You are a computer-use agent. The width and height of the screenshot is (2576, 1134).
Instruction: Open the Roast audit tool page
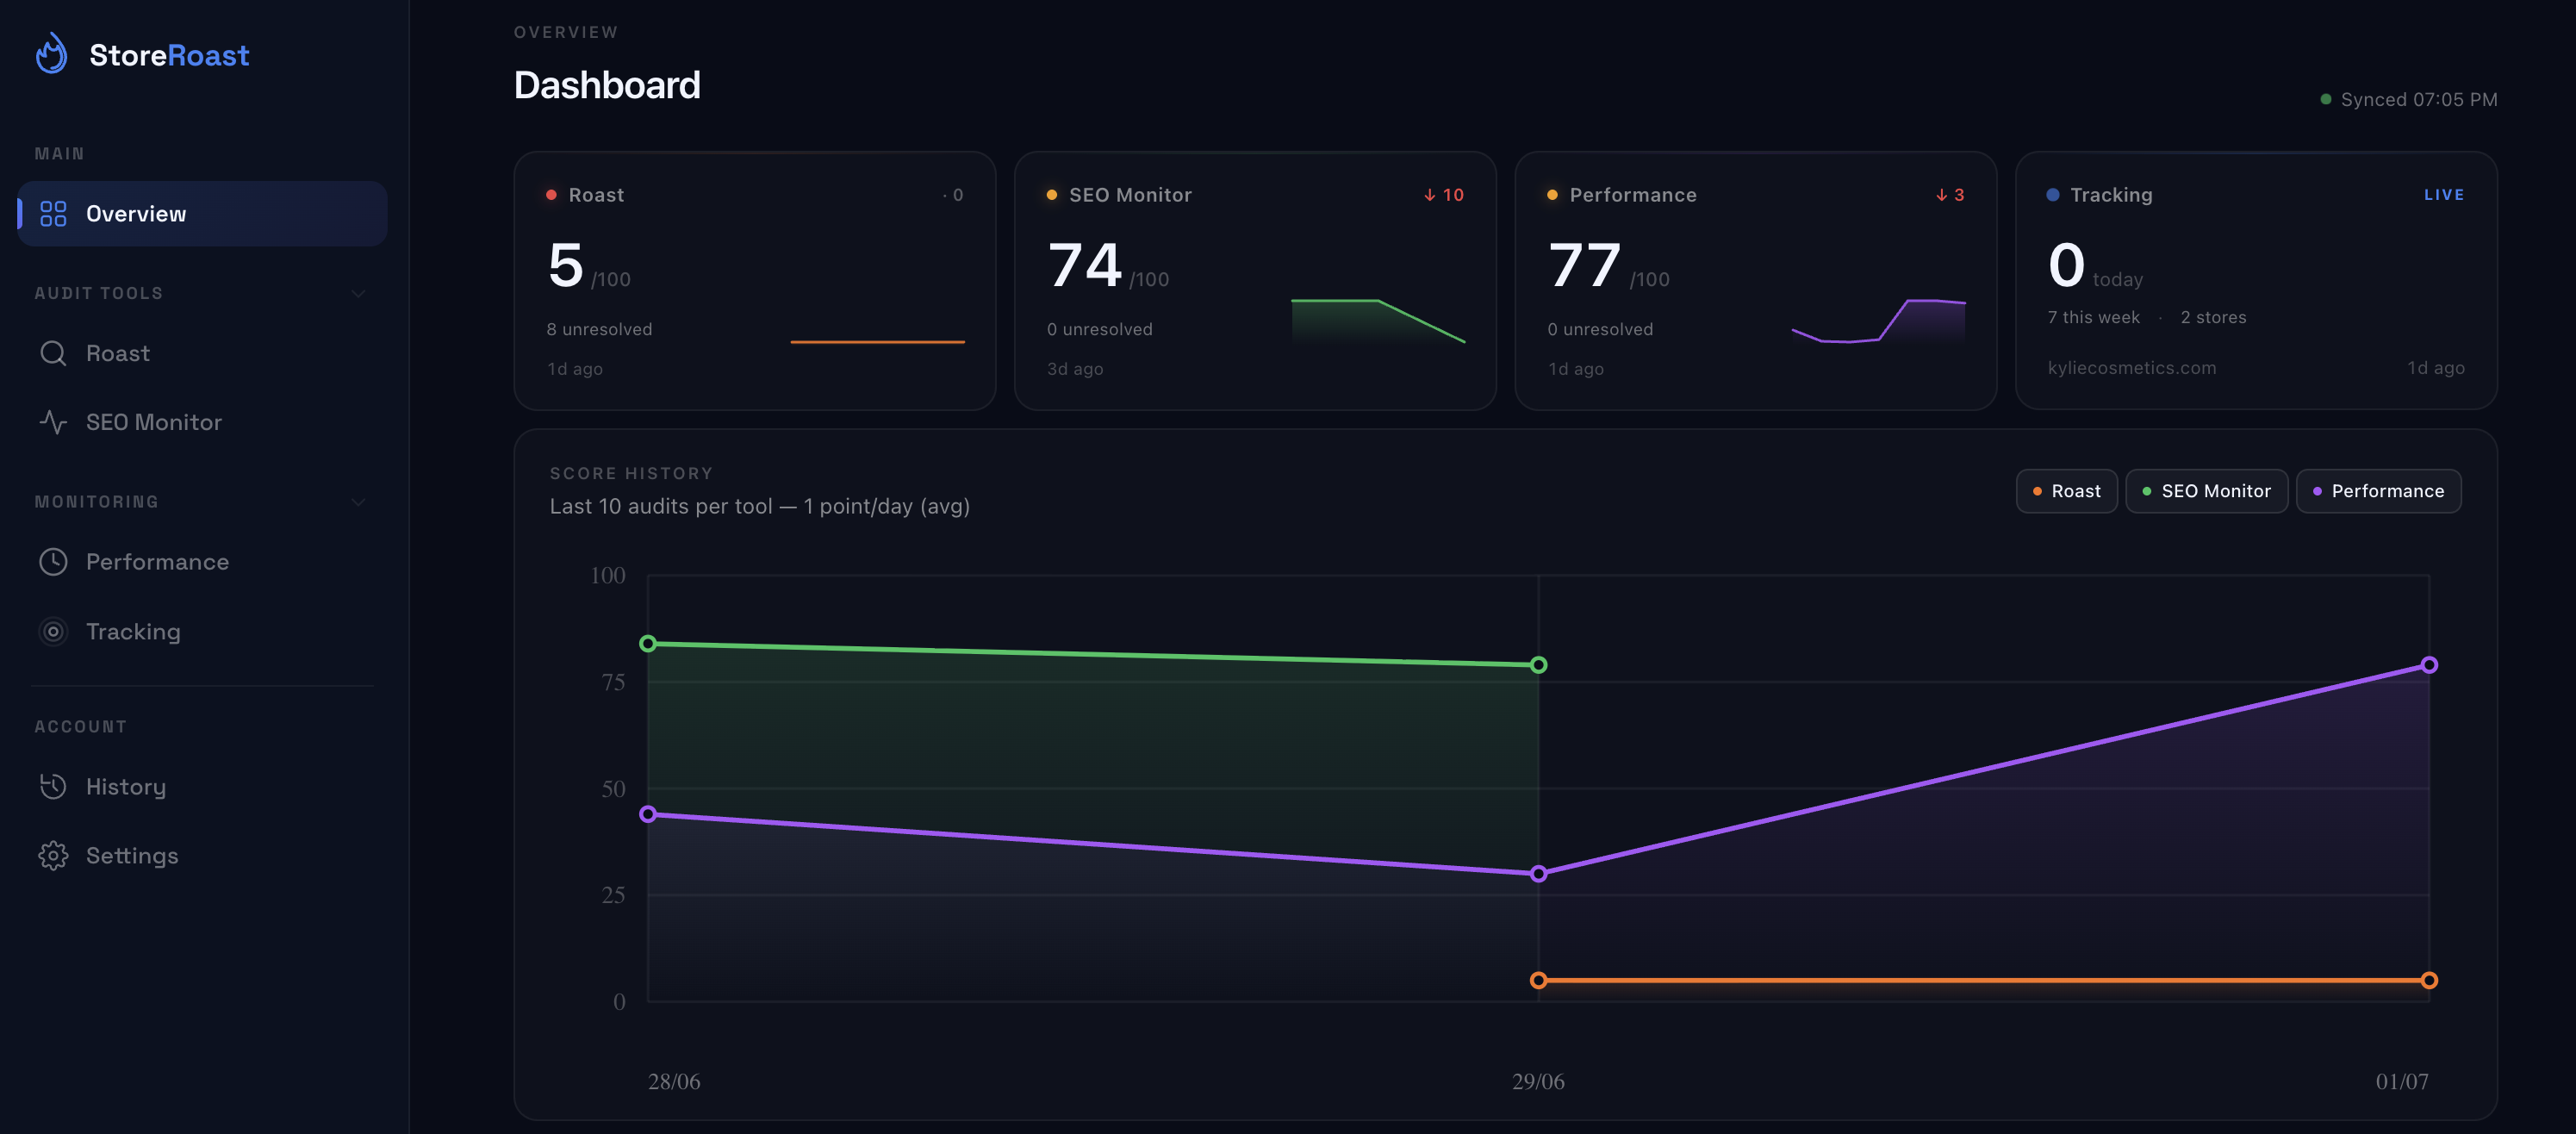click(x=203, y=353)
